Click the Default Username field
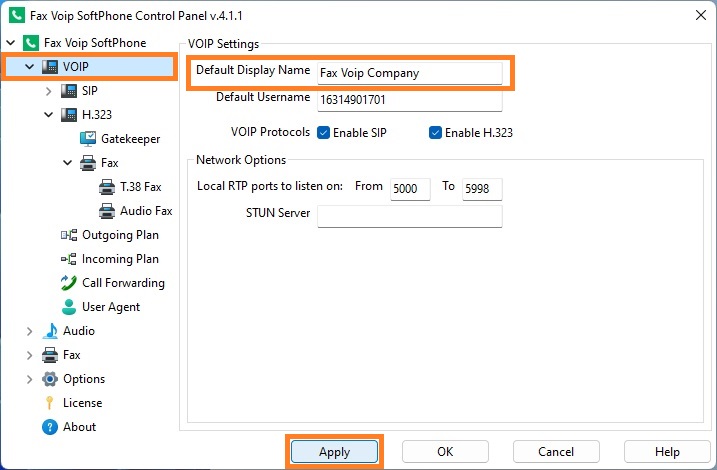The height and width of the screenshot is (470, 717). click(x=410, y=100)
